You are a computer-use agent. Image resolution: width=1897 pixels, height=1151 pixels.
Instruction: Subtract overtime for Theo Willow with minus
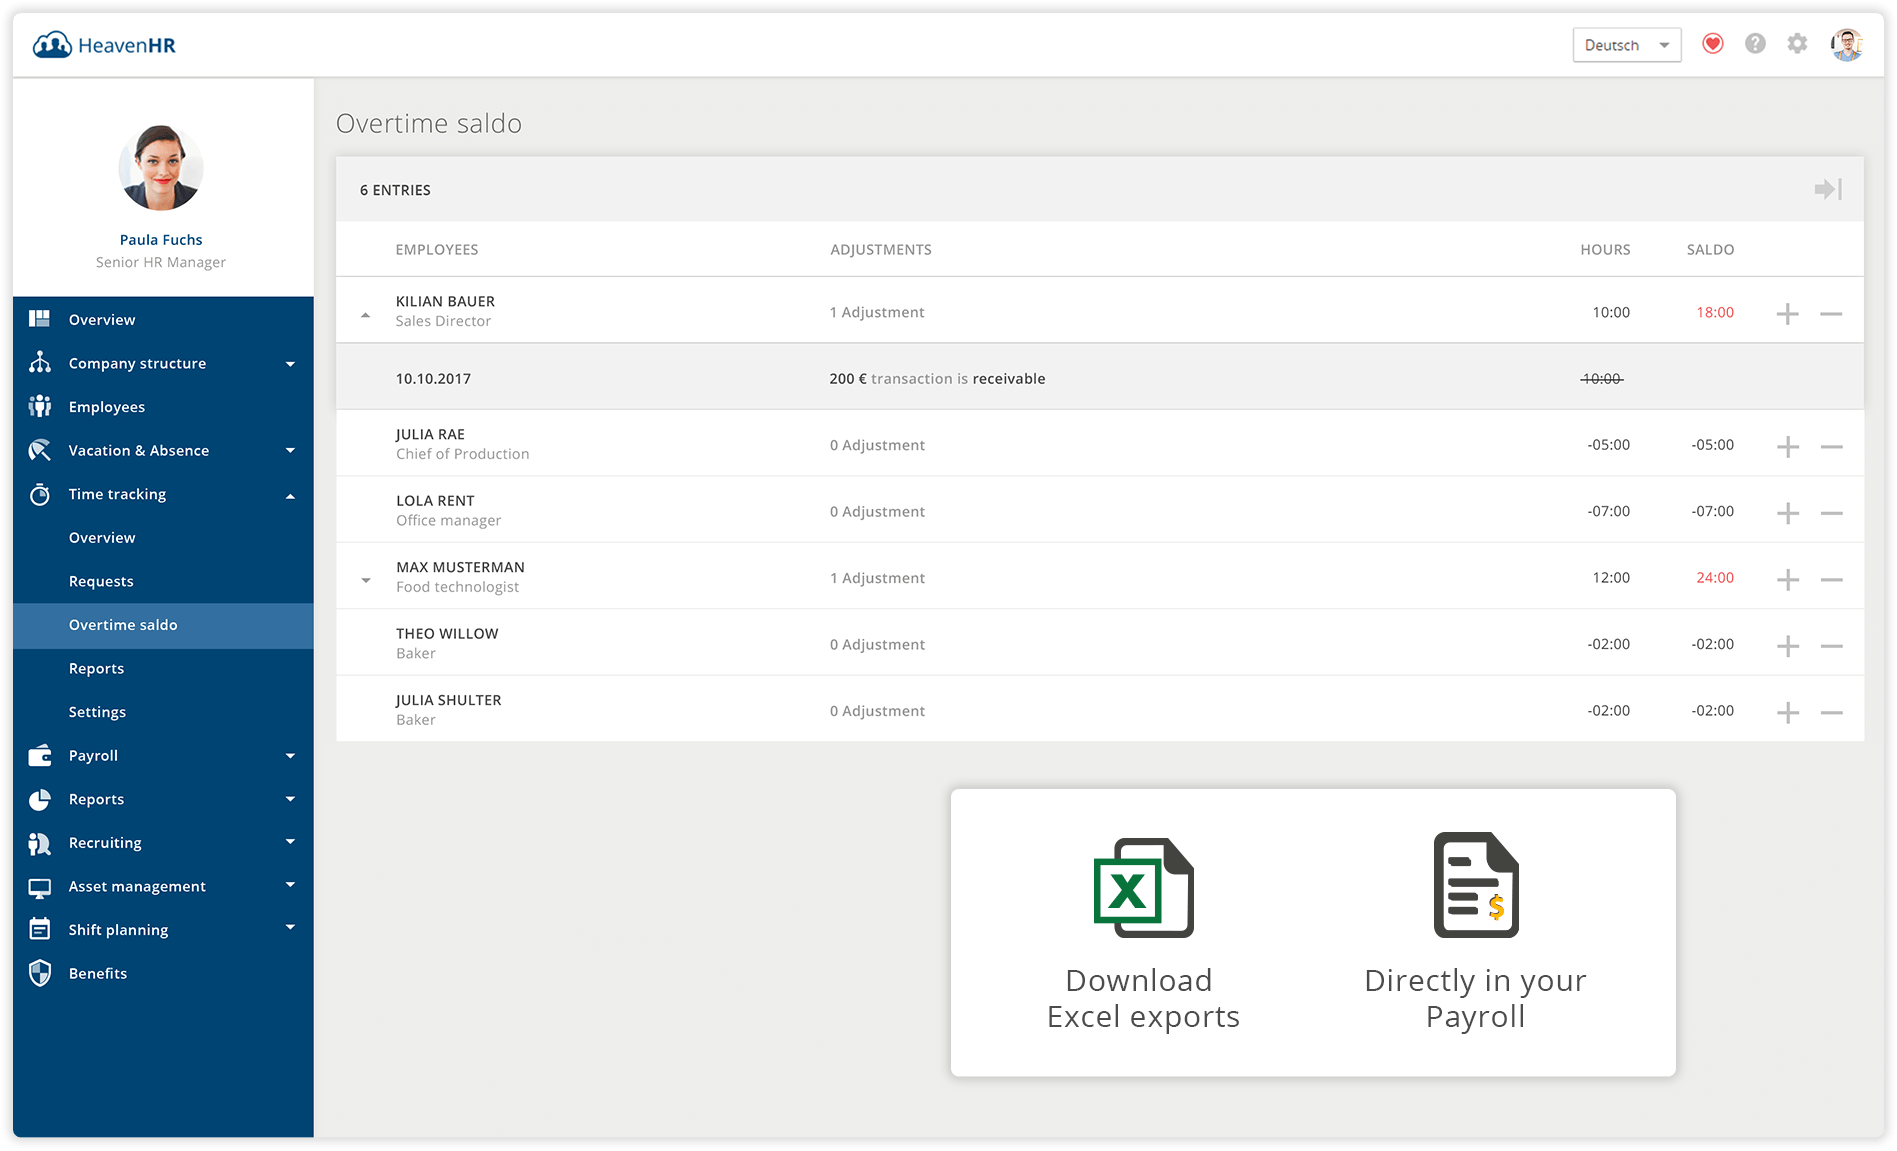[1831, 646]
